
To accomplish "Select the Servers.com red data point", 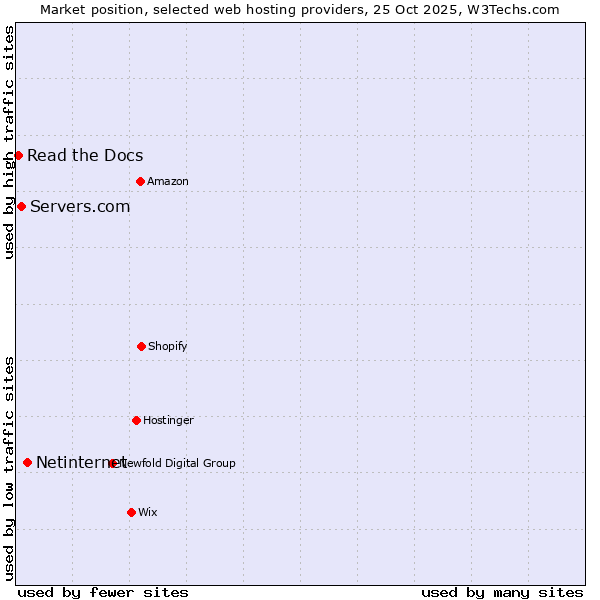I will pos(21,206).
